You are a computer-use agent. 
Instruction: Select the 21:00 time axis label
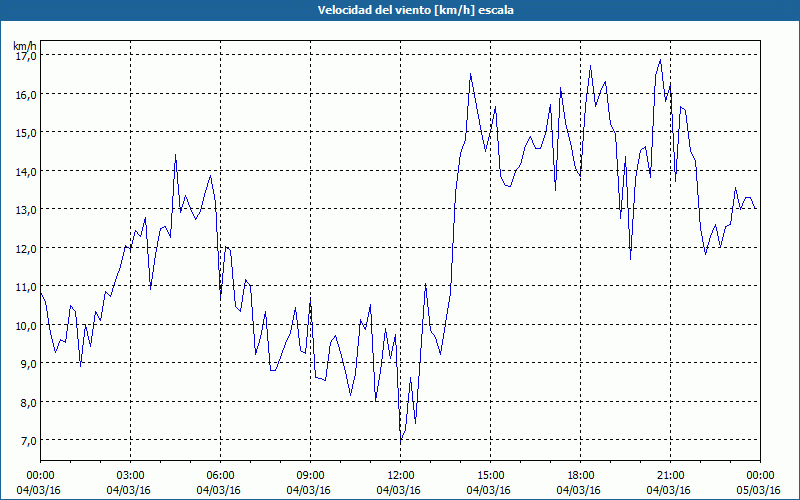(670, 476)
